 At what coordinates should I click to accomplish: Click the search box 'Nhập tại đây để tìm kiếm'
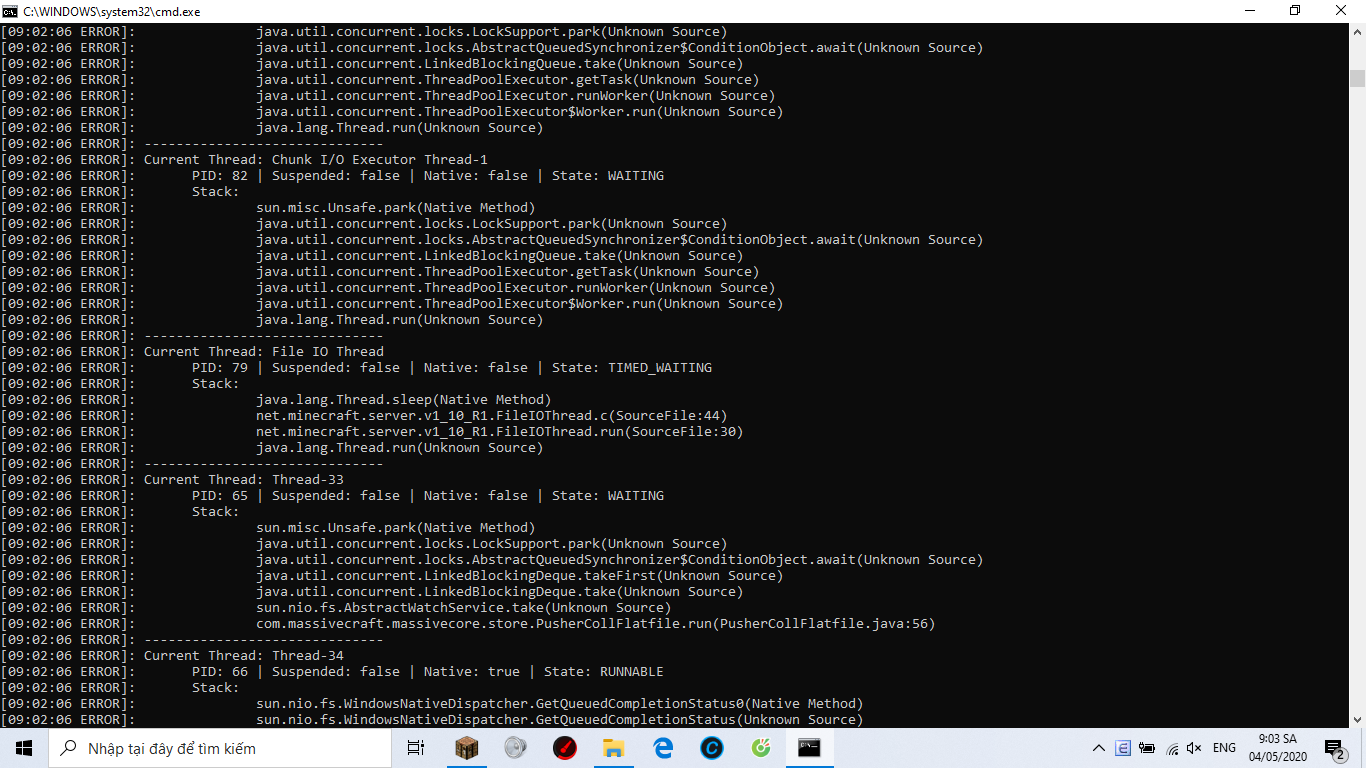[220, 748]
